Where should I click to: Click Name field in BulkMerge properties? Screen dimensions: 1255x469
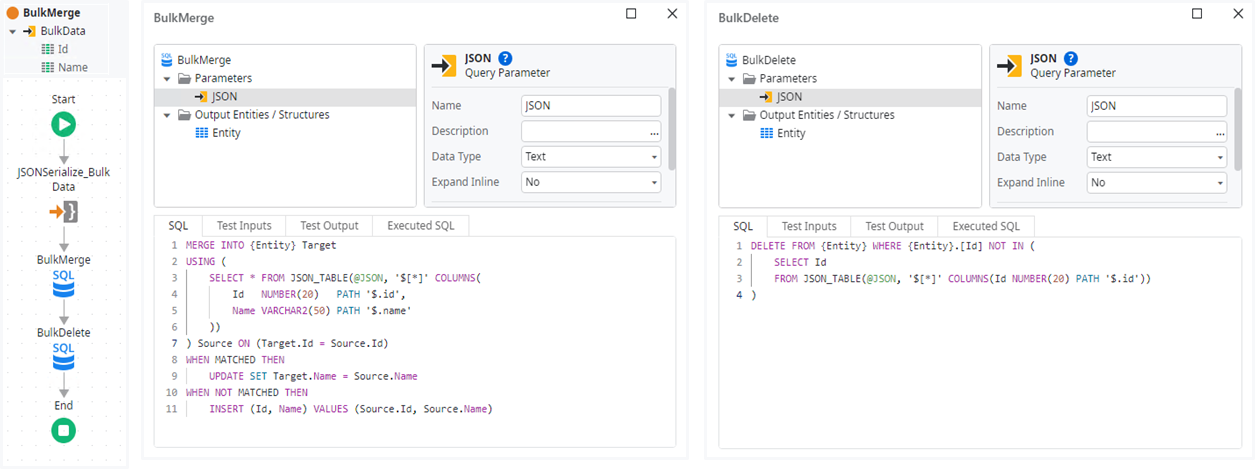[x=591, y=106]
